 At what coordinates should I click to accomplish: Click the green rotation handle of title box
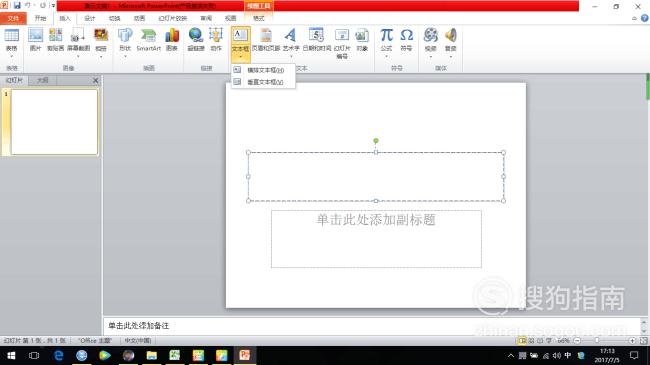point(376,141)
